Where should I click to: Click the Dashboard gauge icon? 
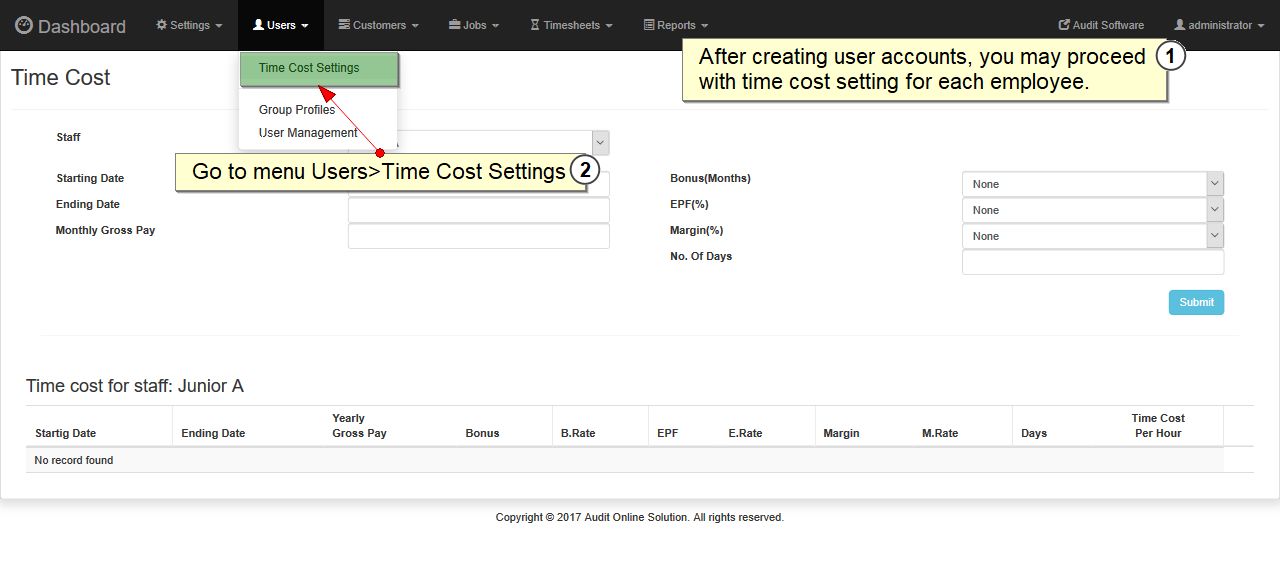pos(24,26)
